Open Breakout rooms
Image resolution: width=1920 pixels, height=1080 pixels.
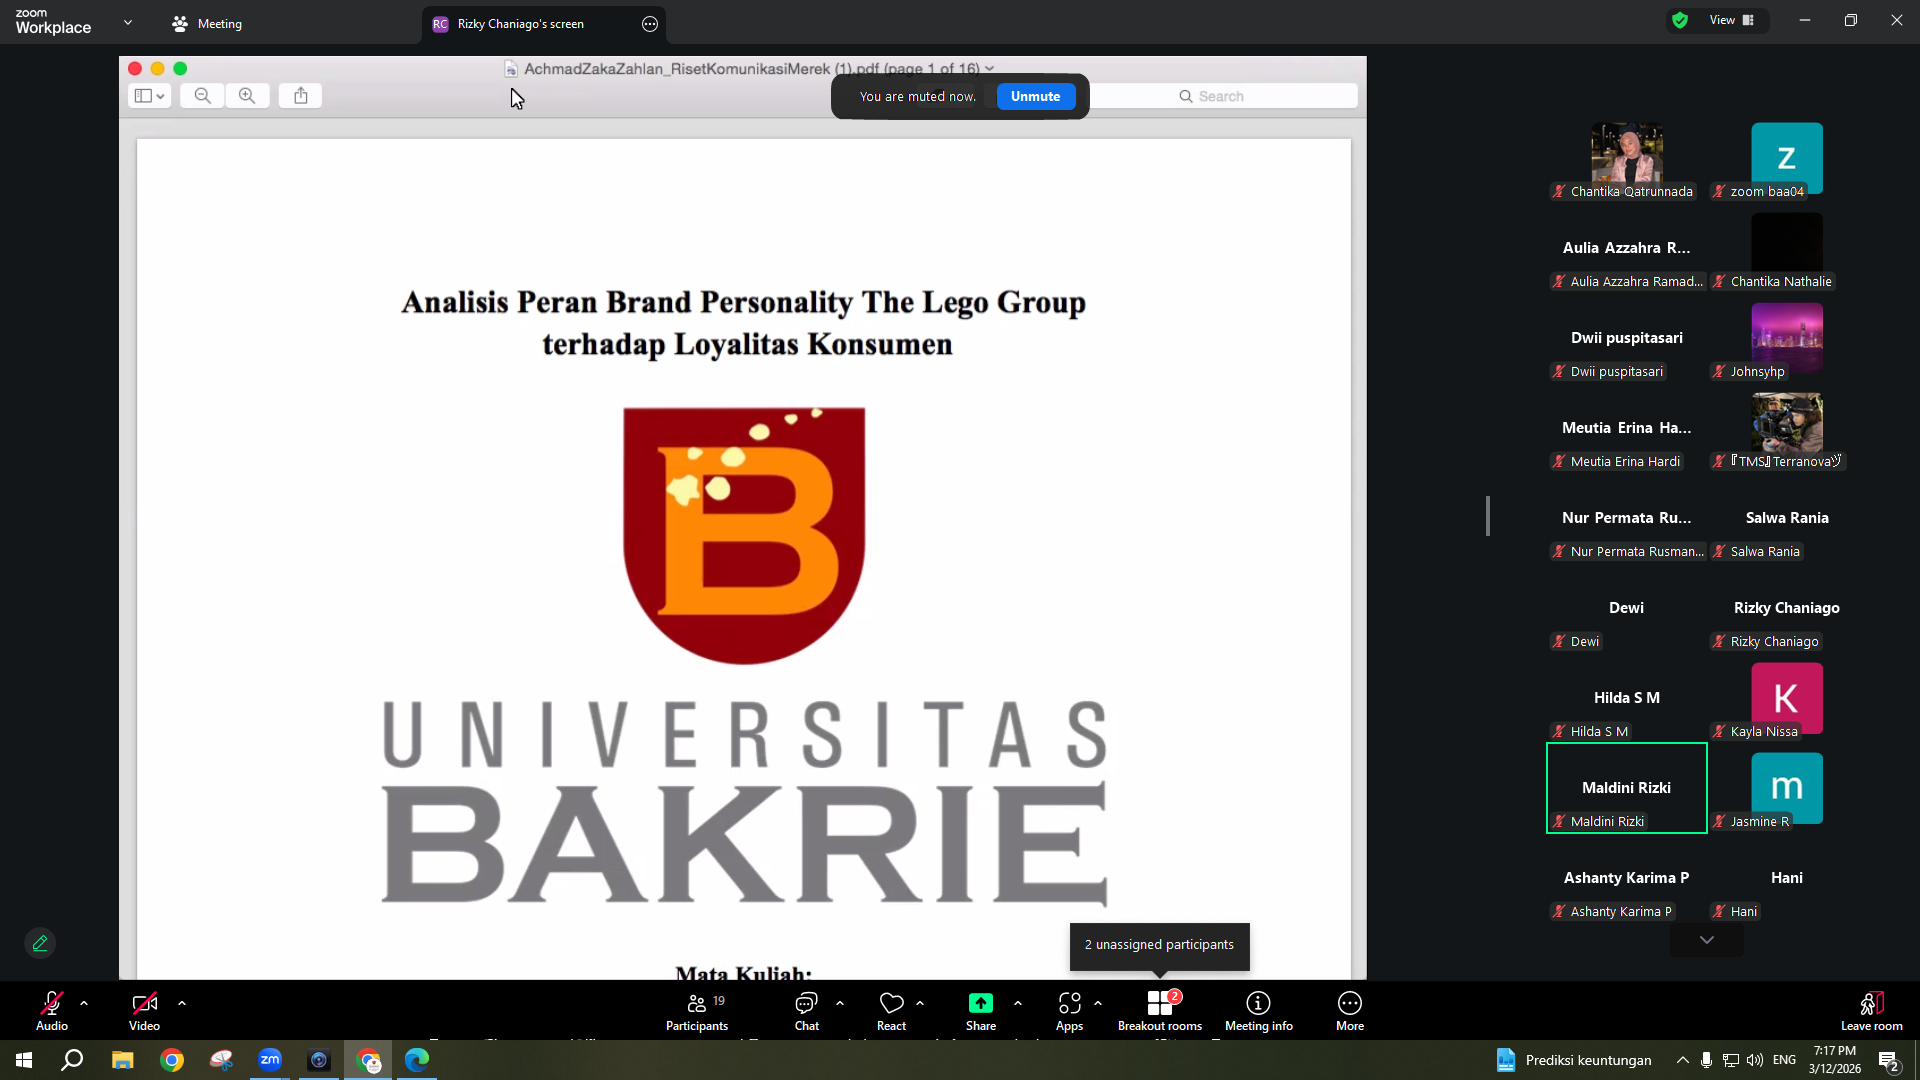pos(1160,1011)
